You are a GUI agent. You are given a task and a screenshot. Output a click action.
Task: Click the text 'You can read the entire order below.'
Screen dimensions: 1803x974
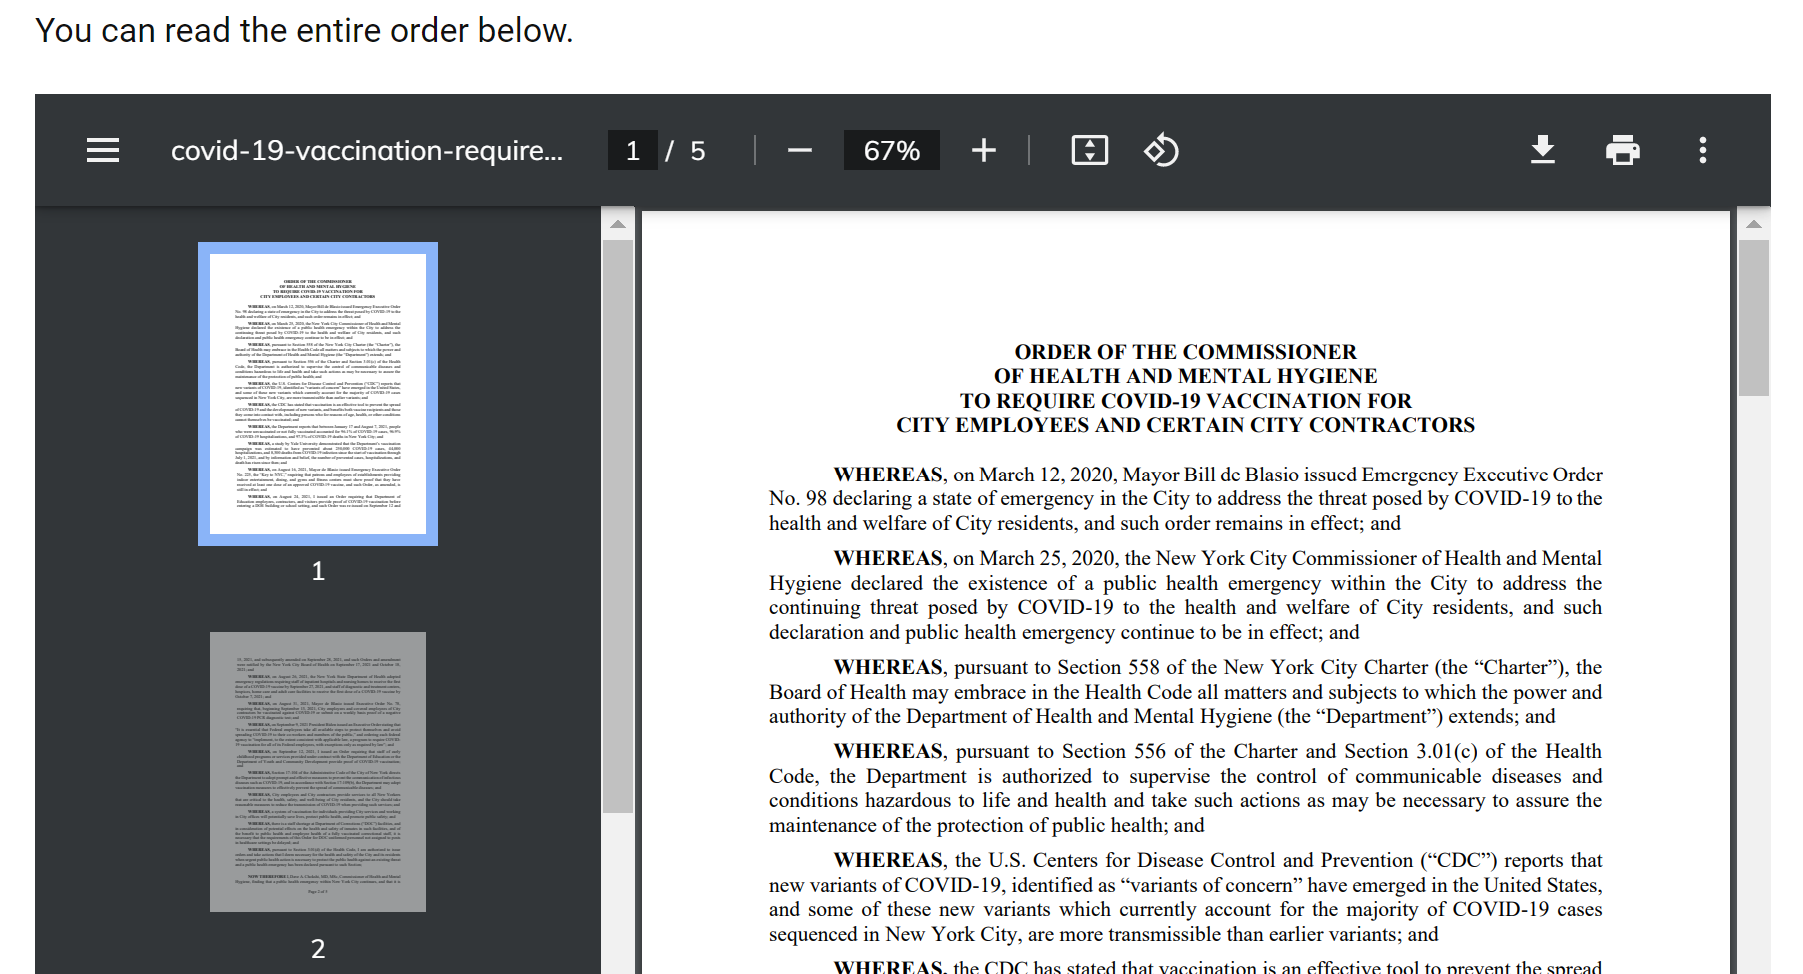click(x=304, y=30)
